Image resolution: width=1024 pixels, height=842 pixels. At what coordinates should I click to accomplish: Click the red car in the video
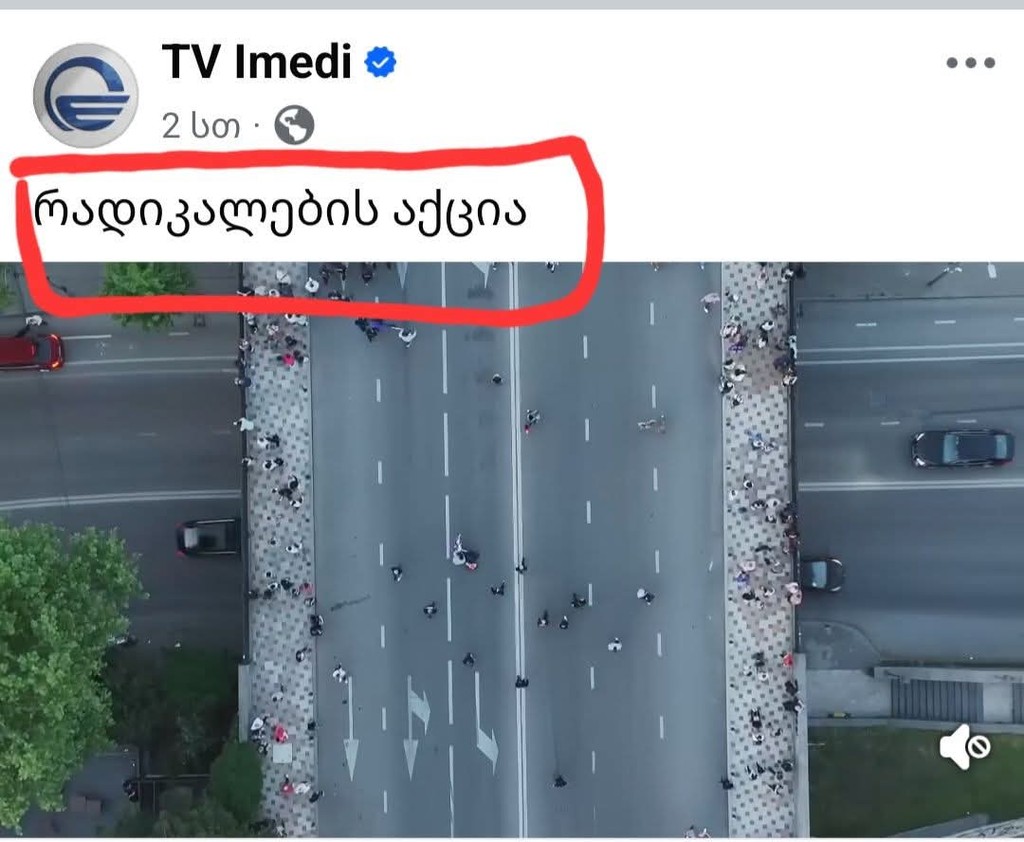(31, 351)
